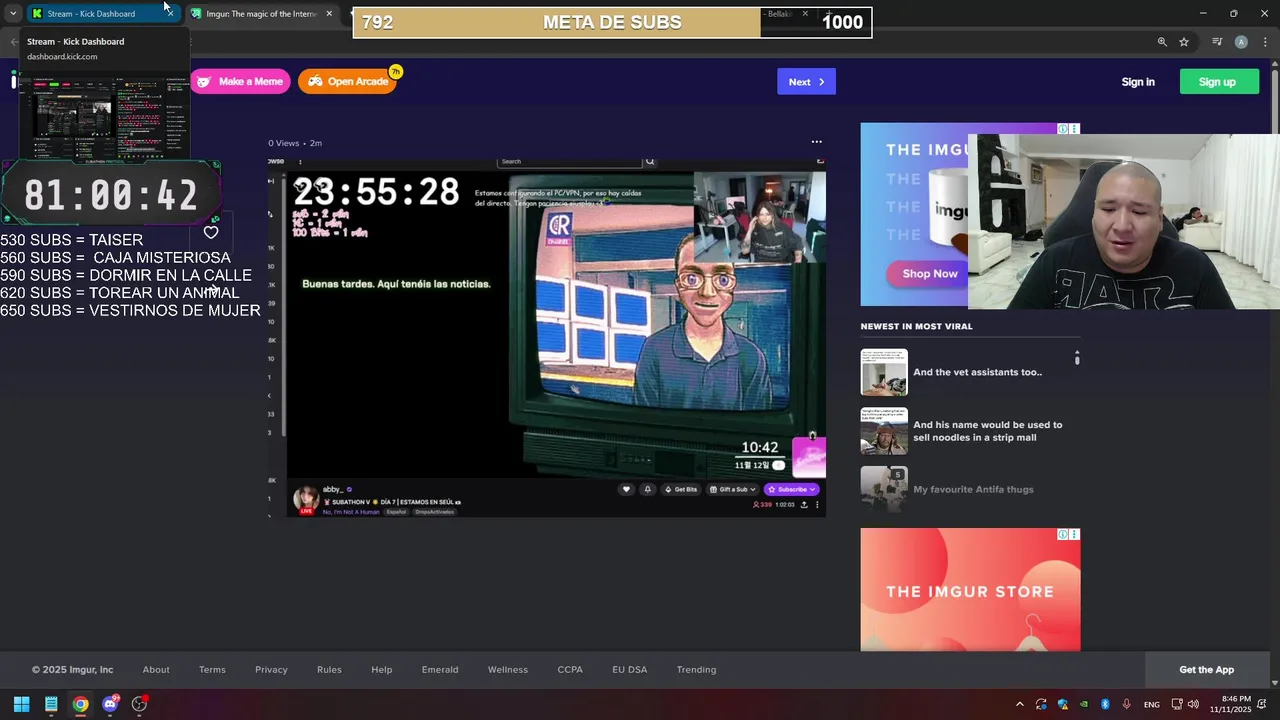Click the page scrollbar down arrow

pyautogui.click(x=1274, y=683)
